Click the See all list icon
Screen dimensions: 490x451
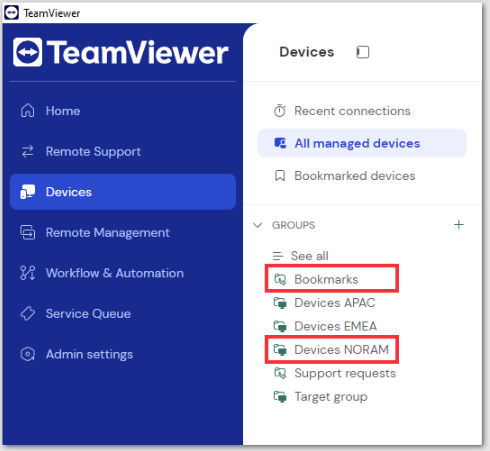click(278, 256)
